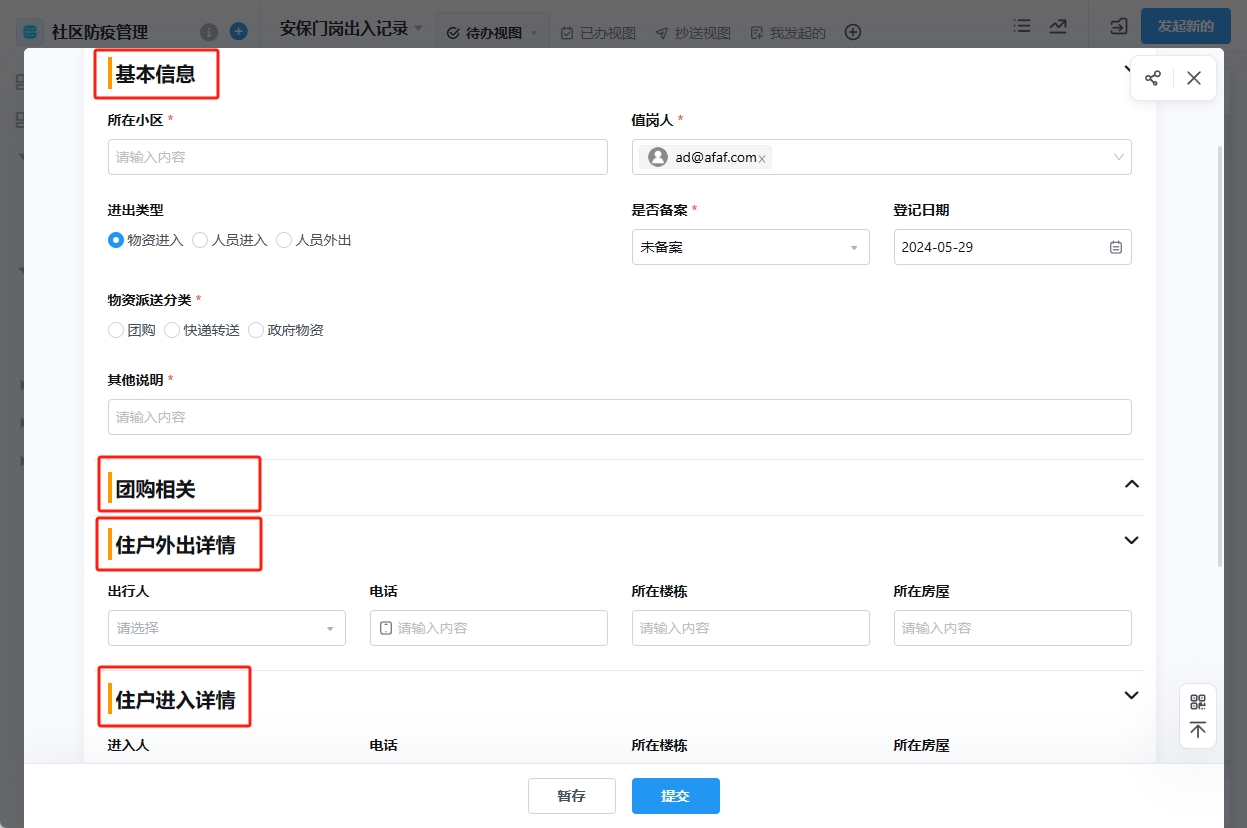Click the plus icon beside 社区防疫管理
Viewport: 1247px width, 828px height.
pos(238,31)
